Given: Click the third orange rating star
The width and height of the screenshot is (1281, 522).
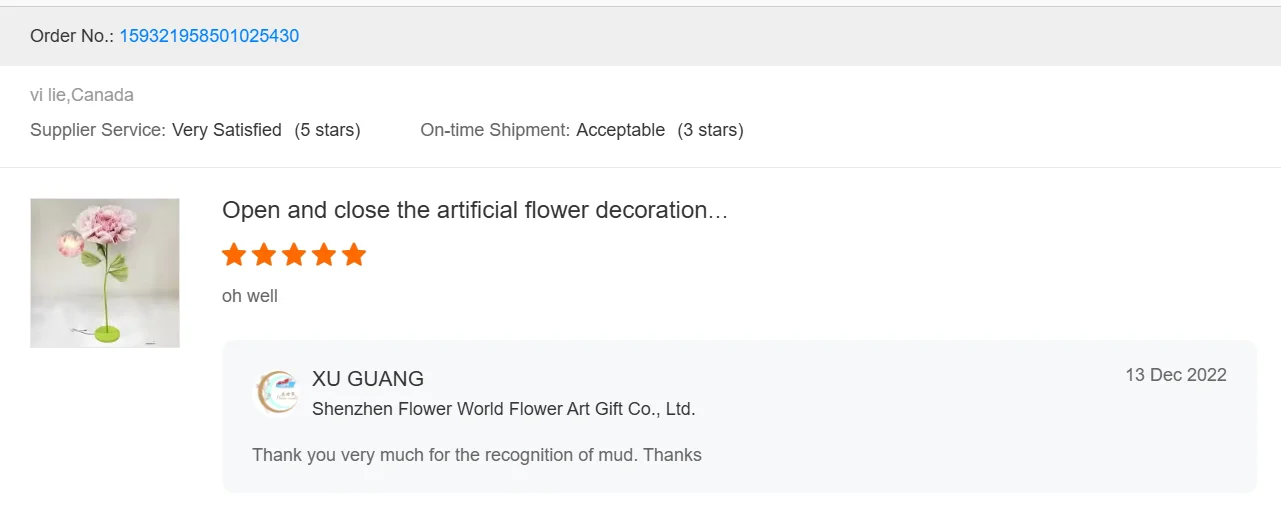Looking at the screenshot, I should [294, 254].
